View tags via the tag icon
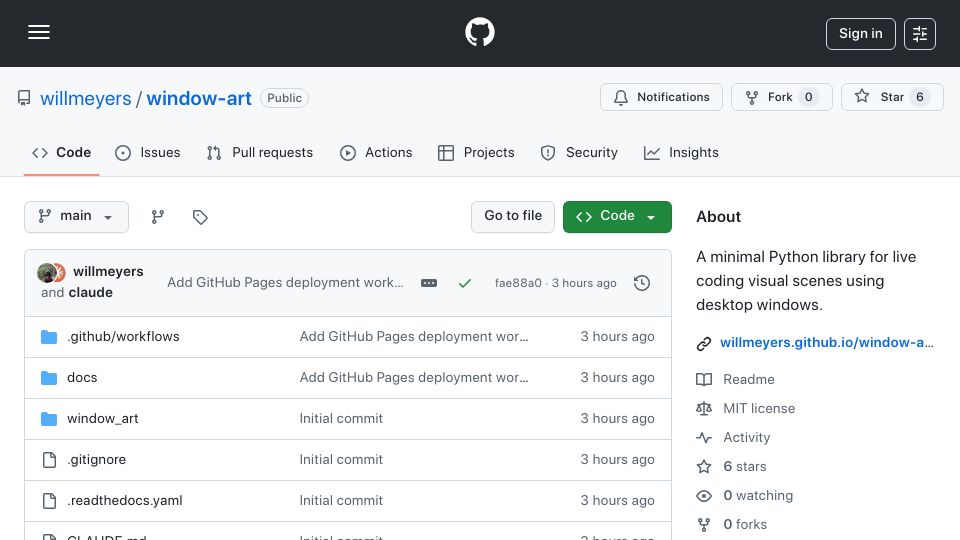 [x=200, y=217]
